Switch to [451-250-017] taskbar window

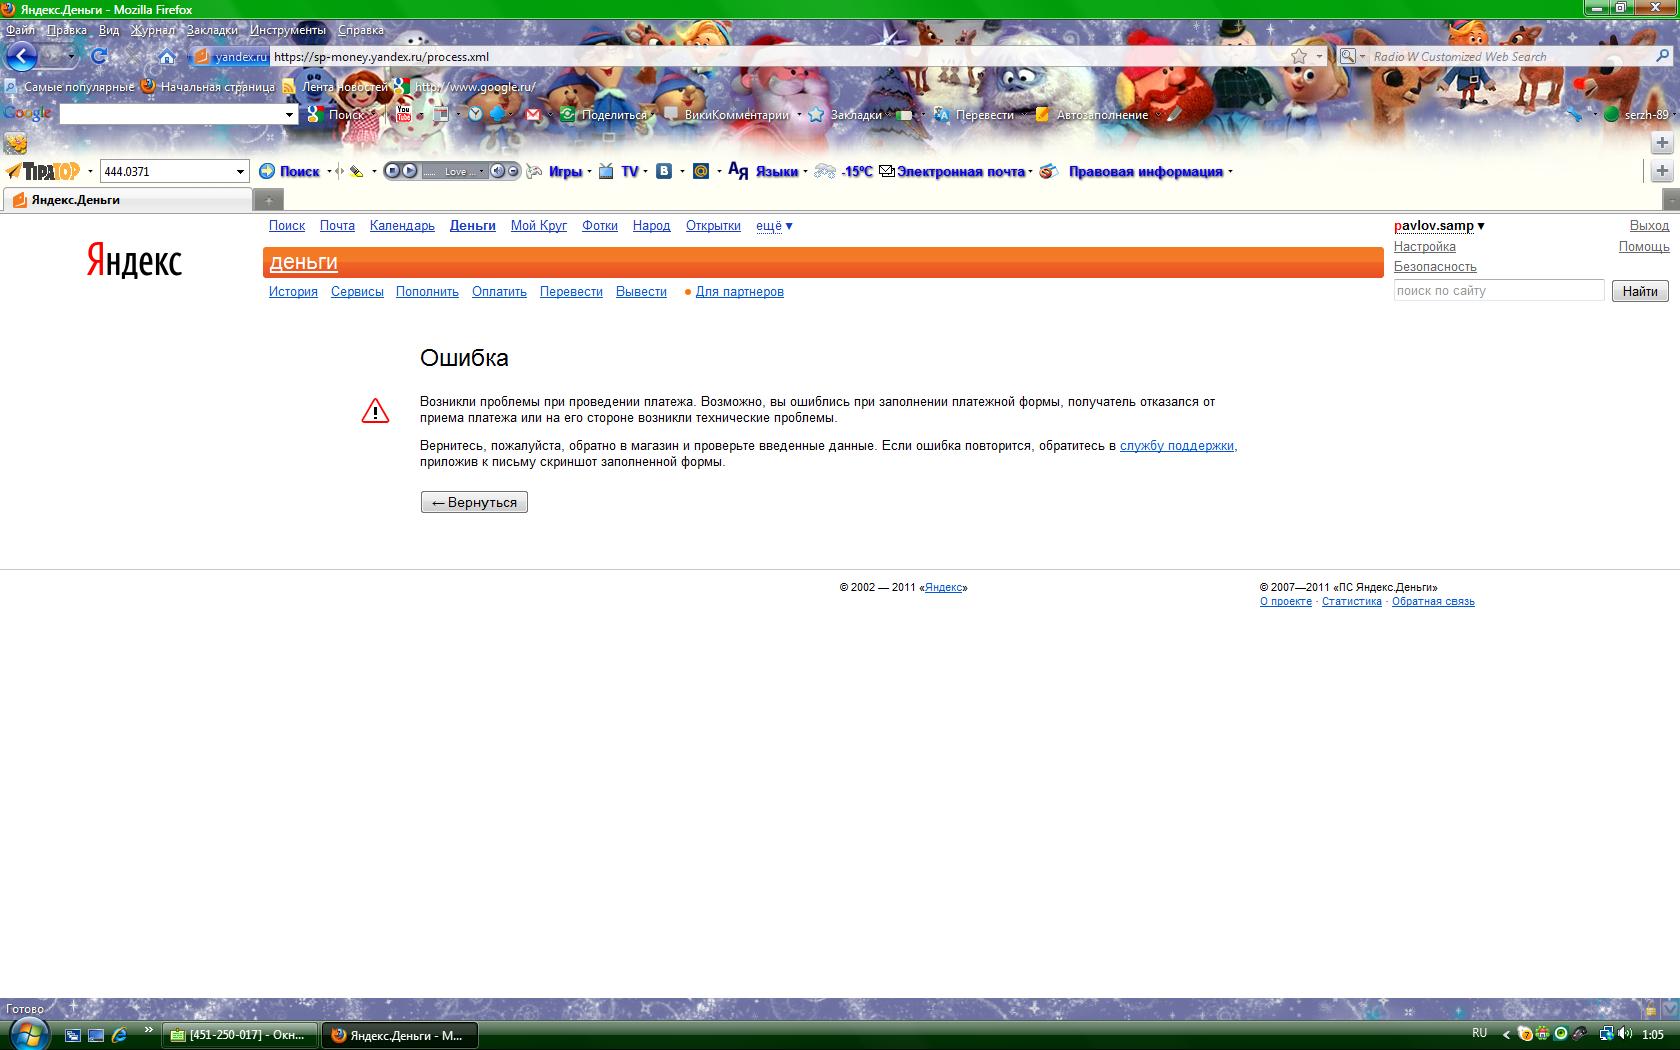click(240, 1035)
